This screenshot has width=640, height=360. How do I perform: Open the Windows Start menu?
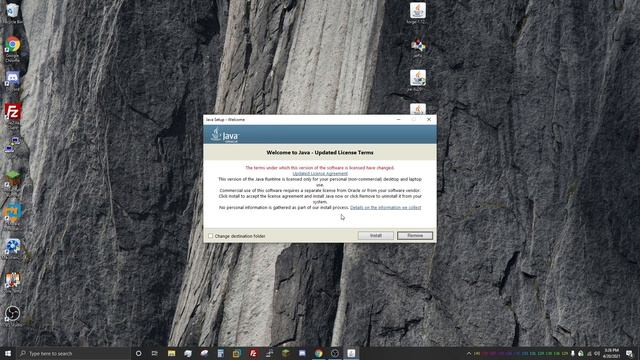[x=8, y=353]
